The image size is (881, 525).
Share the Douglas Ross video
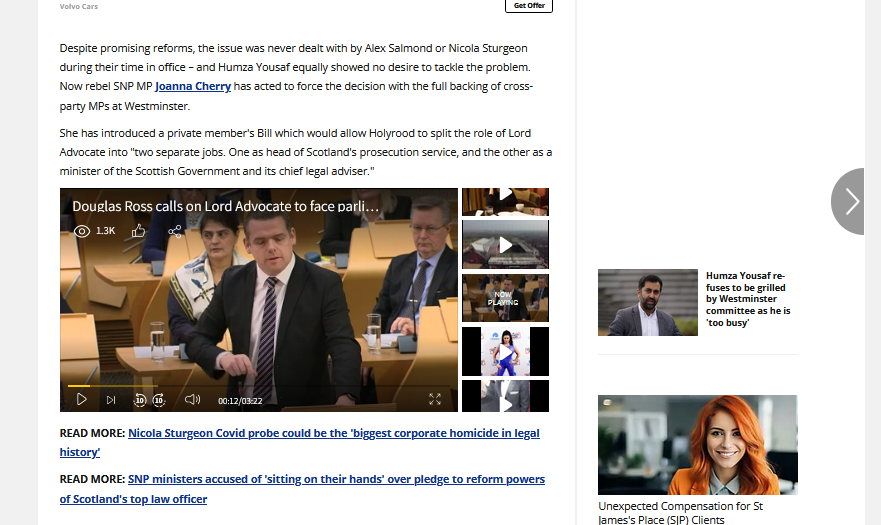pos(175,231)
